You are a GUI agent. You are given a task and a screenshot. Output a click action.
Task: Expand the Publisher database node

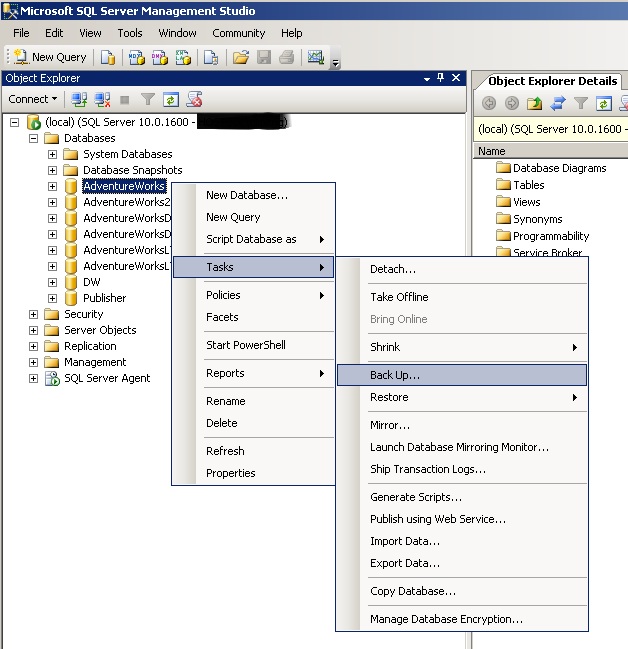coord(52,298)
